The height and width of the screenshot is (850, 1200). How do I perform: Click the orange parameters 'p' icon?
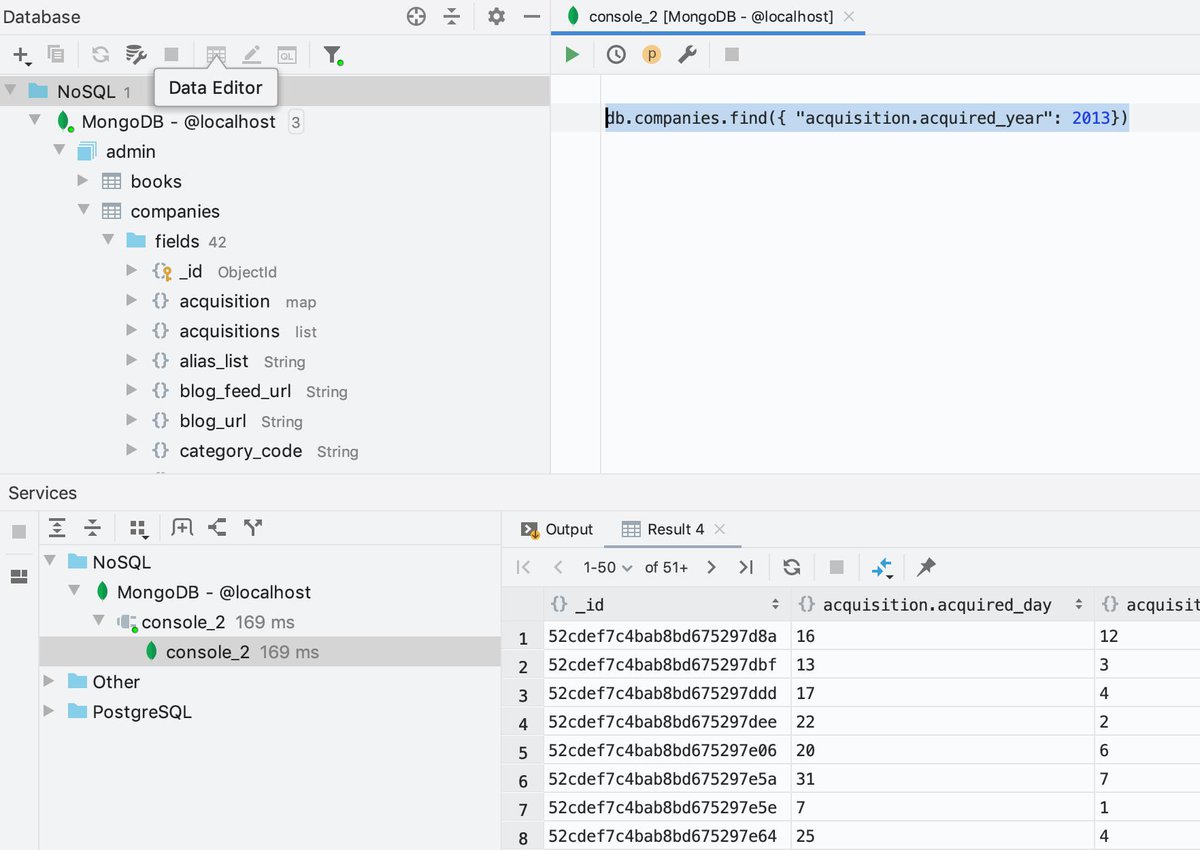(651, 54)
